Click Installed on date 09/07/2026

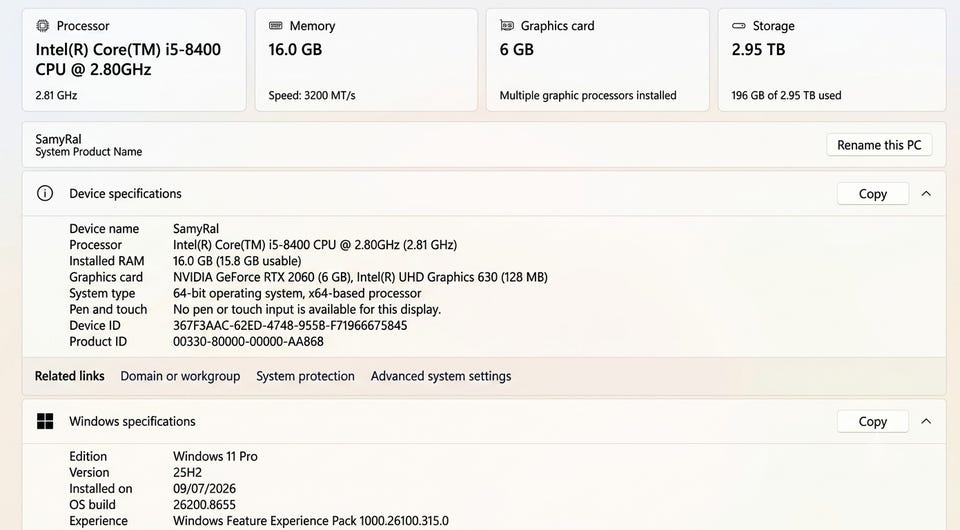pyautogui.click(x=204, y=488)
